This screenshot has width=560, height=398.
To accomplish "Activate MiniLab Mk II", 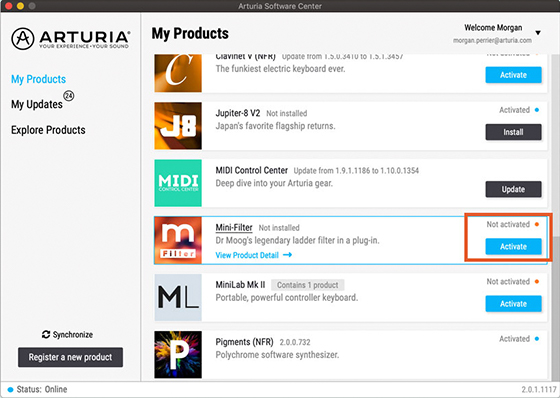I will click(513, 303).
